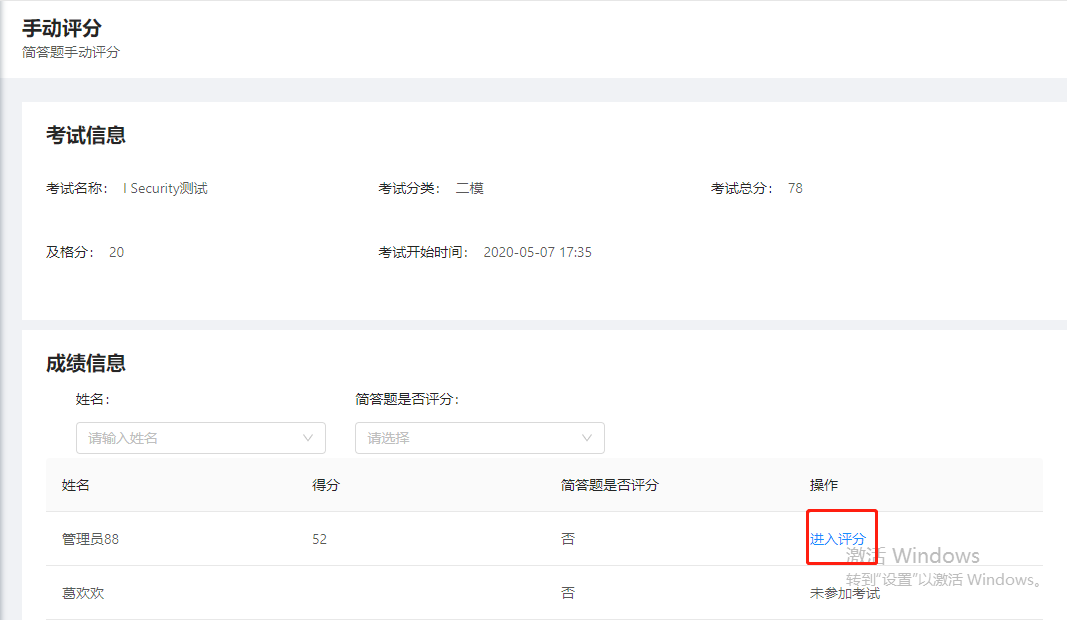Click the 考试信息 section heading

(x=86, y=135)
